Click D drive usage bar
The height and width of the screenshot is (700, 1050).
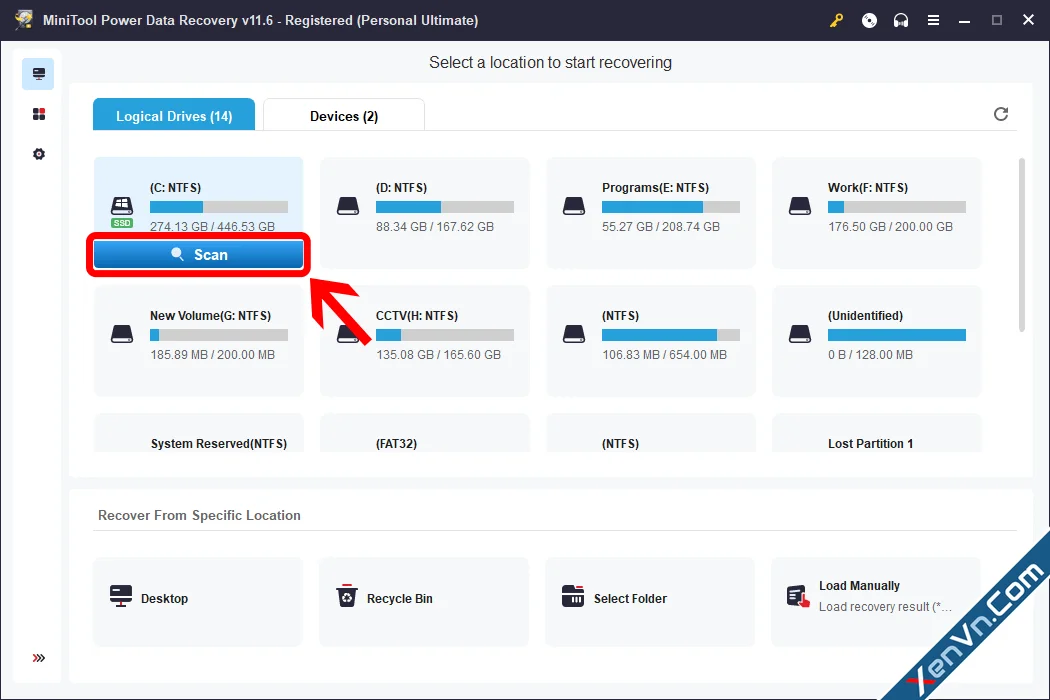(445, 207)
